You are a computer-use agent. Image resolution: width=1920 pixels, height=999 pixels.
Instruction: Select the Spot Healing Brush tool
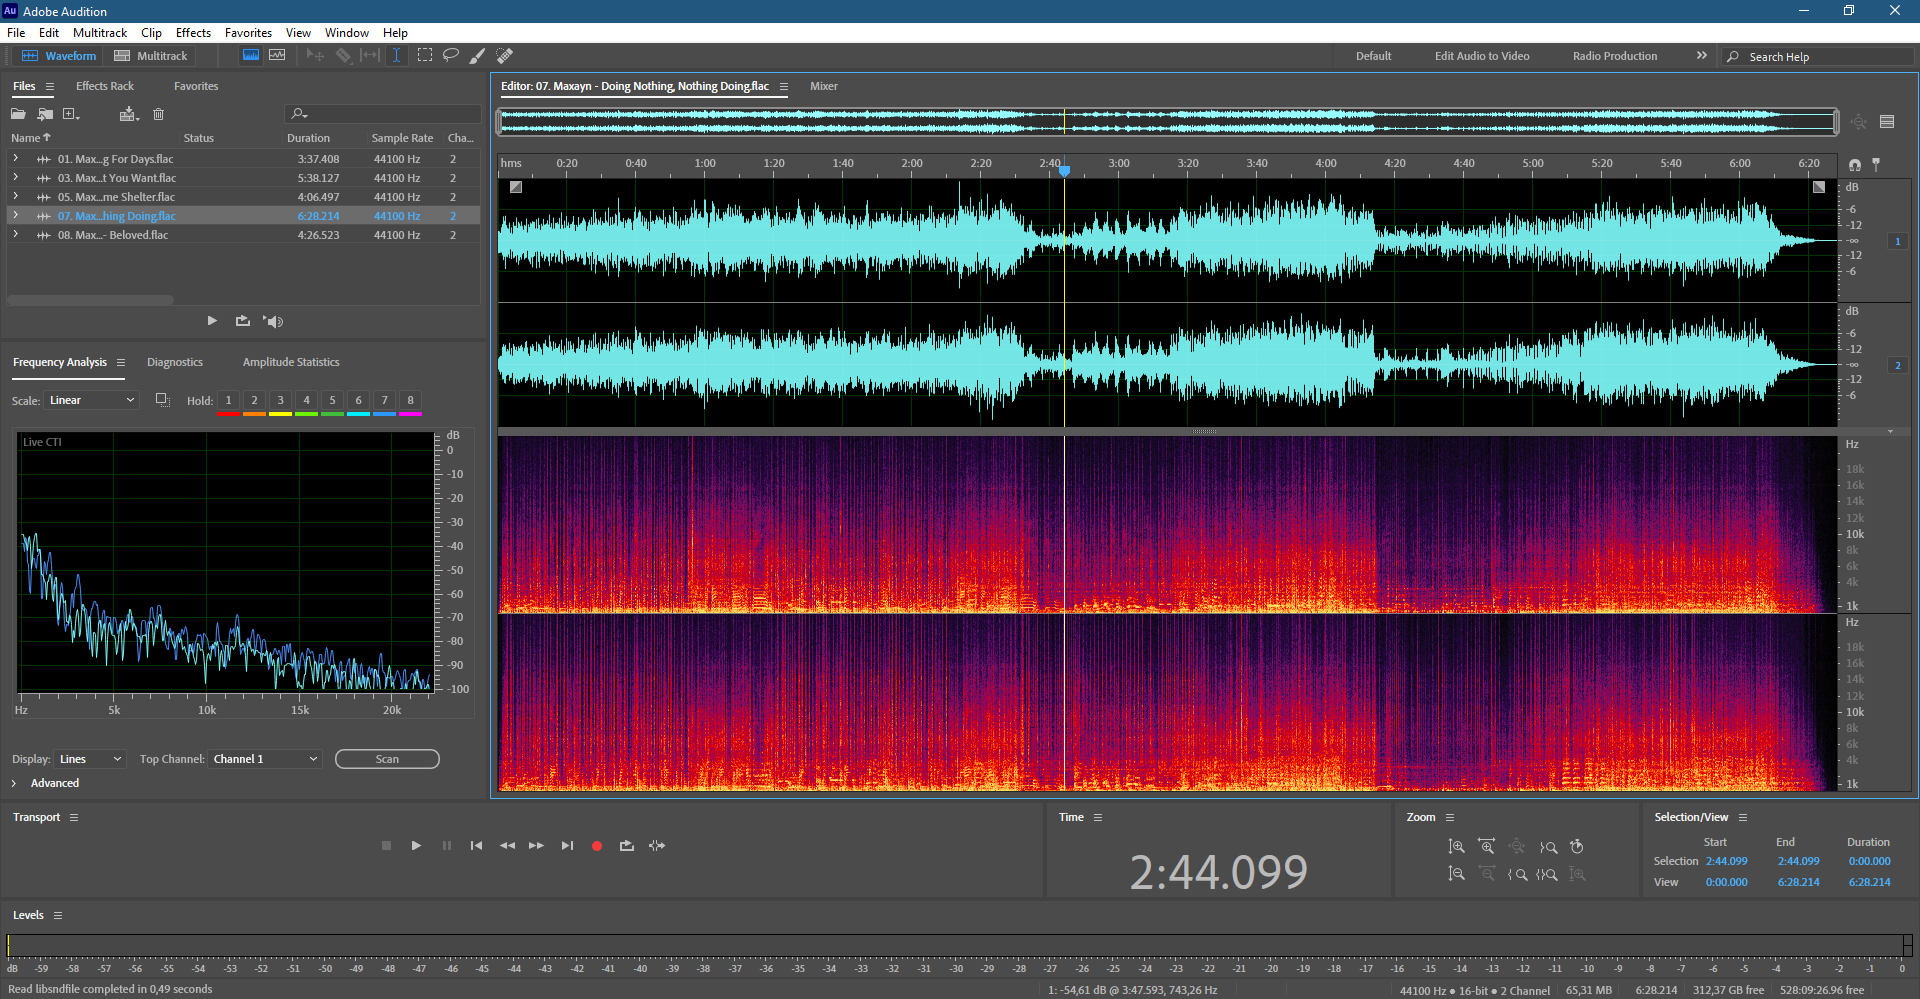pyautogui.click(x=505, y=56)
